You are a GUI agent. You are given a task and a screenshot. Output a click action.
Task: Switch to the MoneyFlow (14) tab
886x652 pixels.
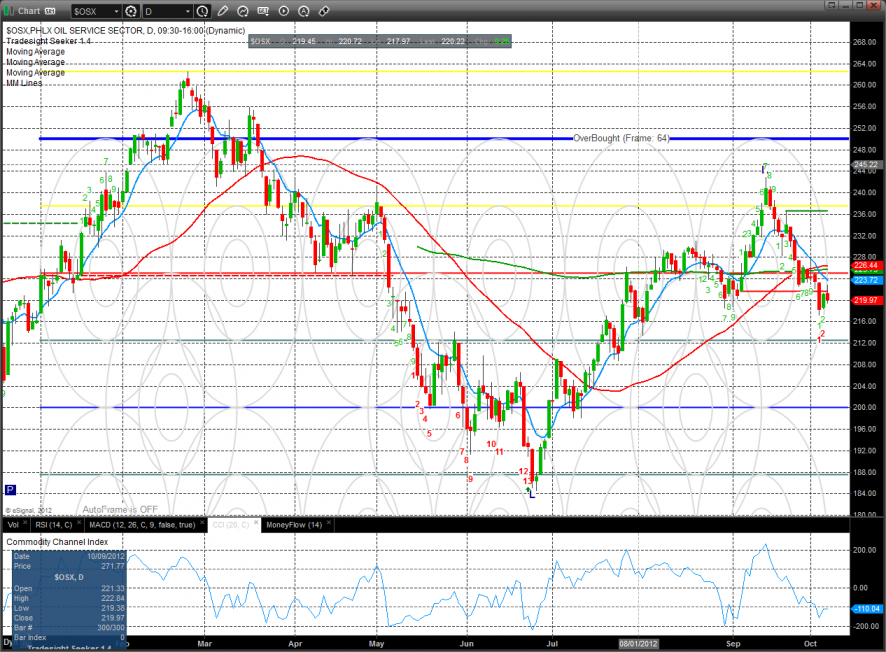[294, 525]
